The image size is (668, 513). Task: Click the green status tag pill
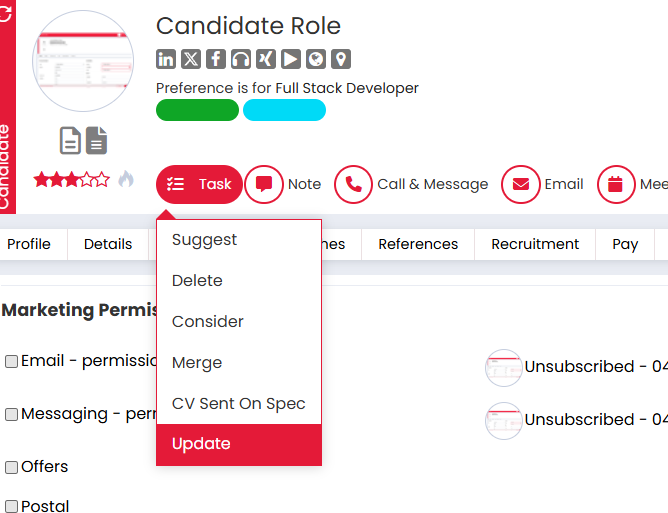click(197, 110)
